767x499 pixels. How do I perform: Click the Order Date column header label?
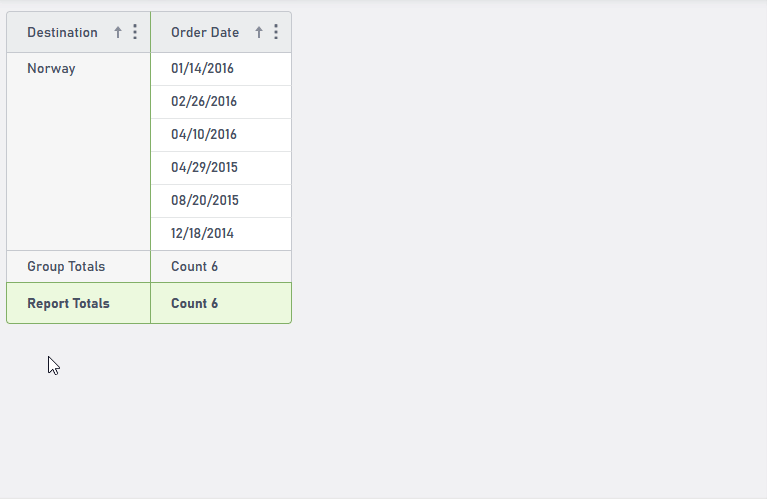pos(205,32)
